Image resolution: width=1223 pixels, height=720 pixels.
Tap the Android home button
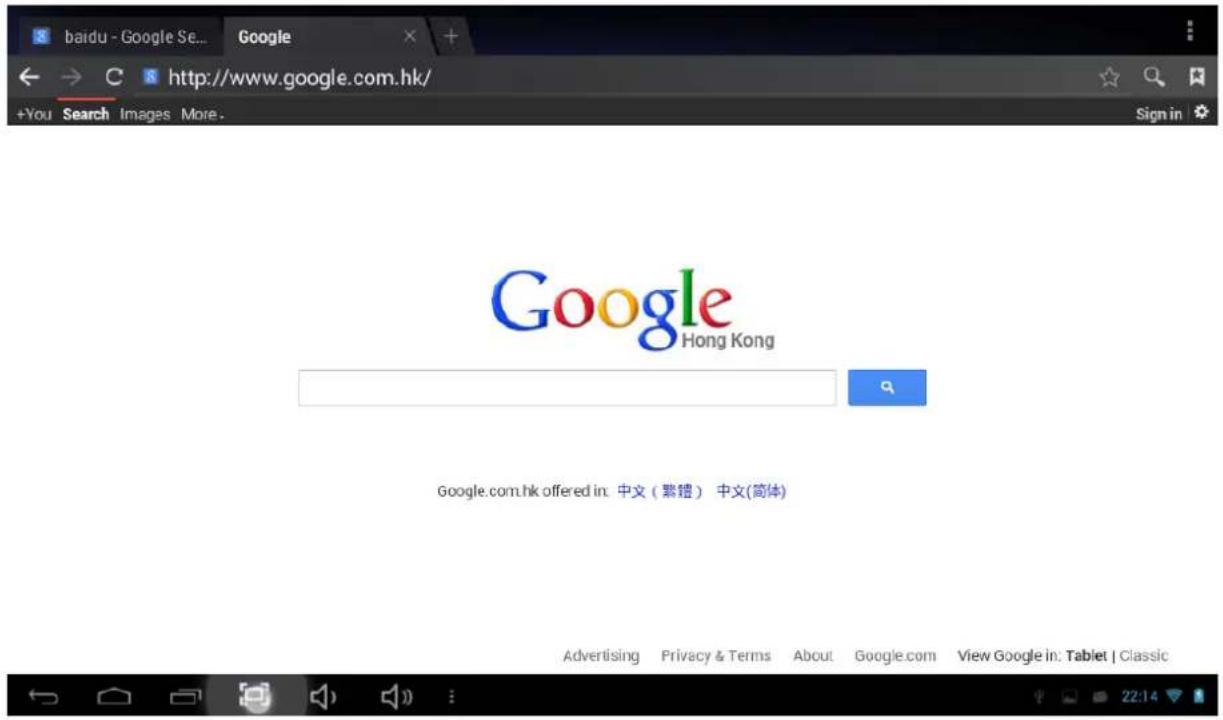(x=115, y=696)
